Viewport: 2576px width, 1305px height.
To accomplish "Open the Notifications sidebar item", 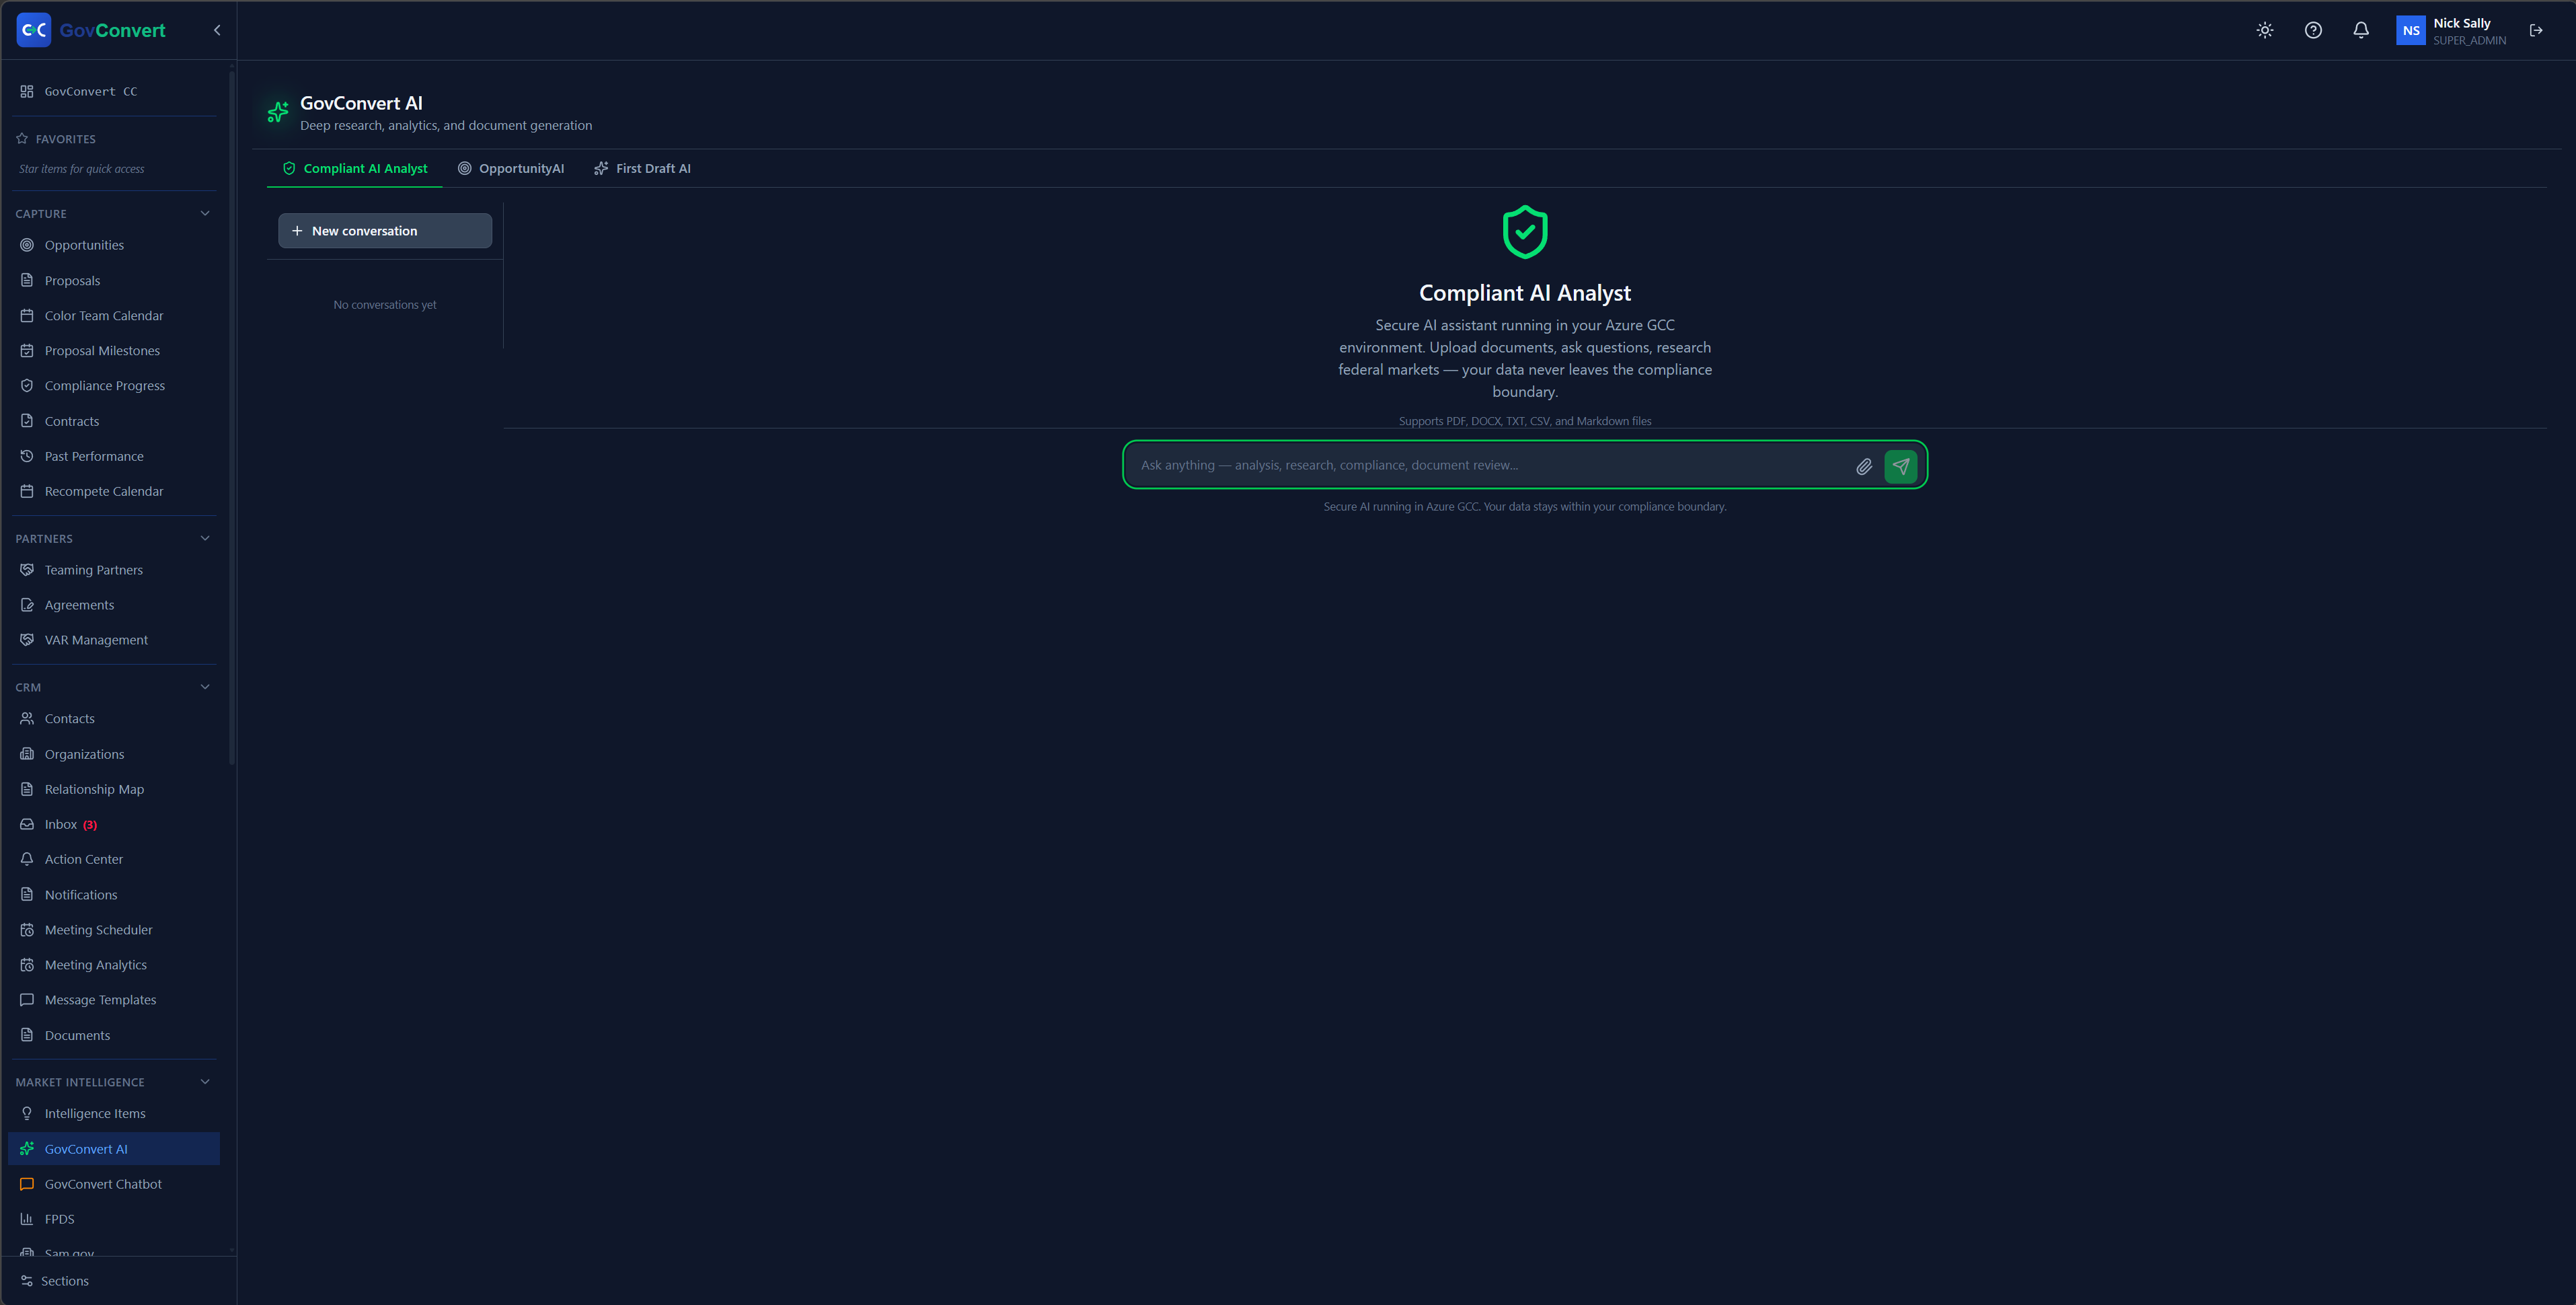I will click(x=114, y=895).
